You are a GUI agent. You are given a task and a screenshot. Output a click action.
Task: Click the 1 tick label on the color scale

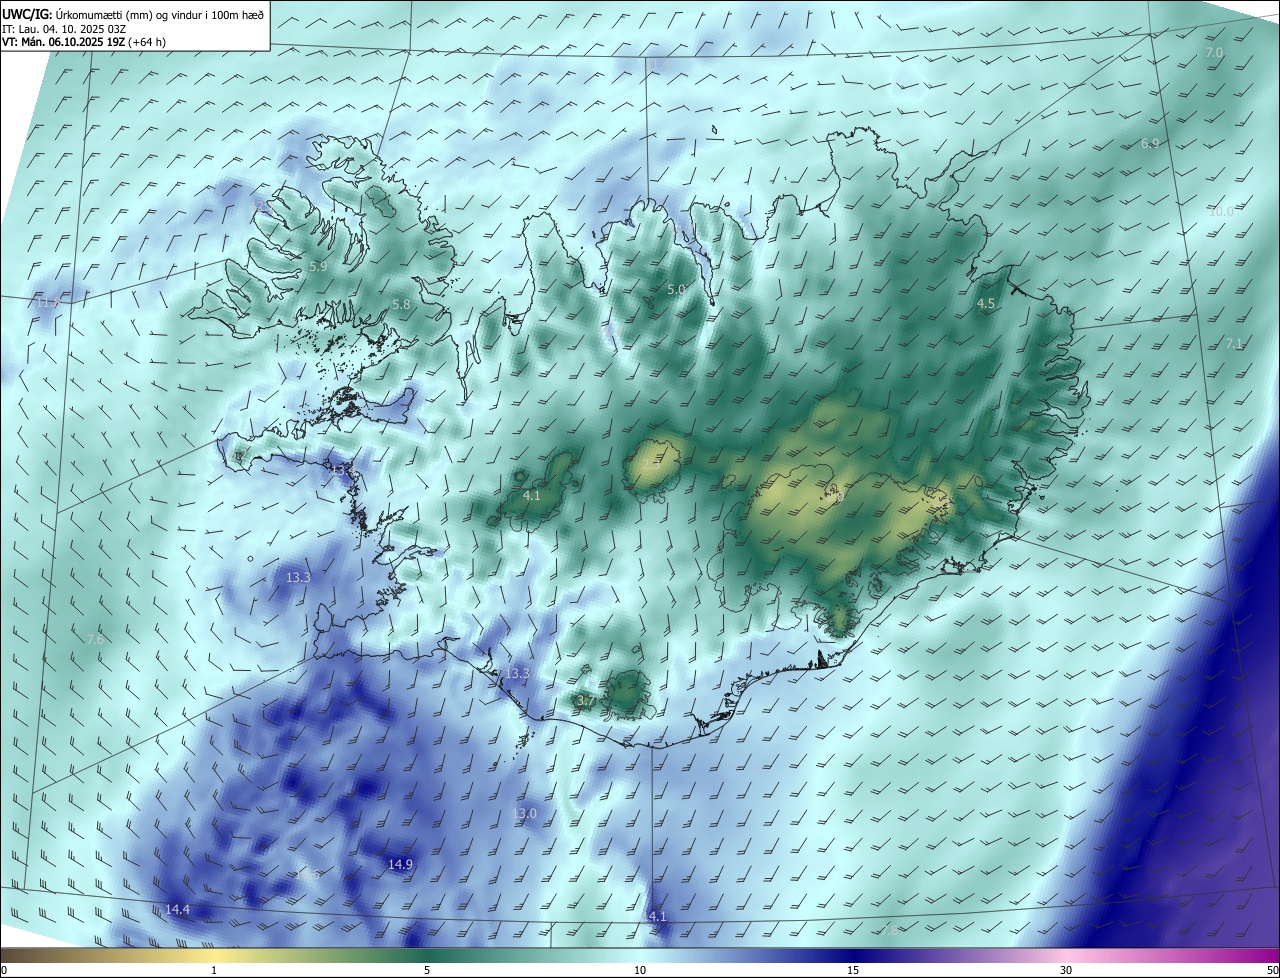(214, 970)
